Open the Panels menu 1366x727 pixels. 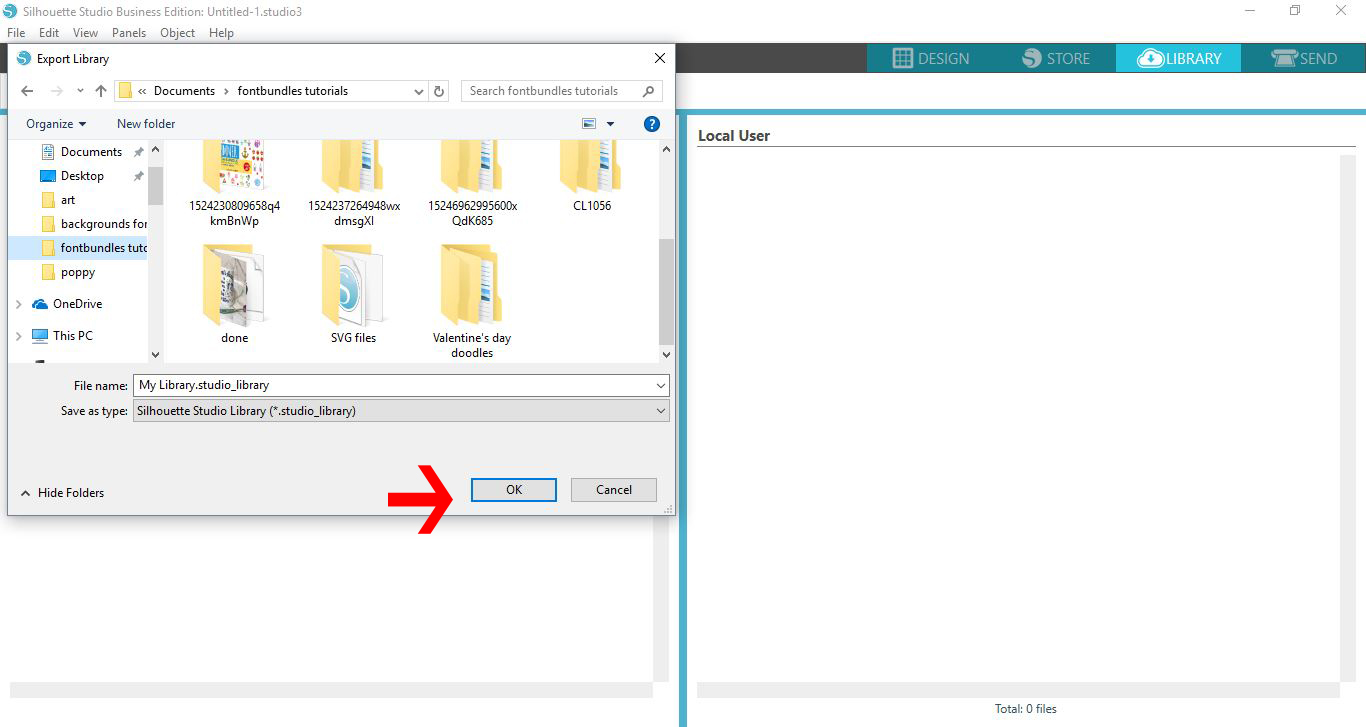[x=129, y=32]
